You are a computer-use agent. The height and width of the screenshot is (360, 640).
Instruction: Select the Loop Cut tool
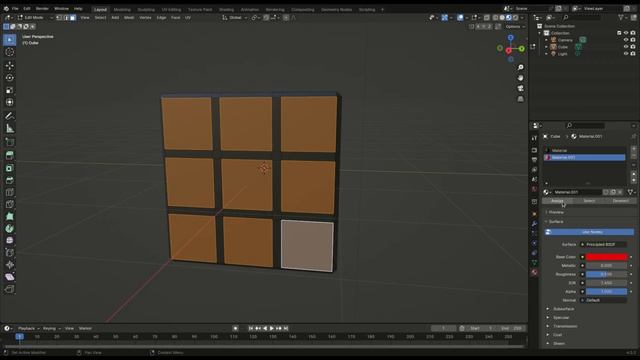[10, 192]
